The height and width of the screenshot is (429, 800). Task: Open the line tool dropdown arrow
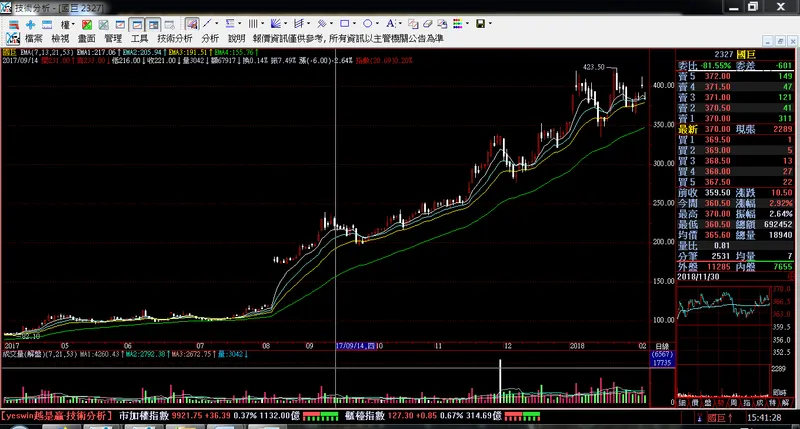(216, 23)
